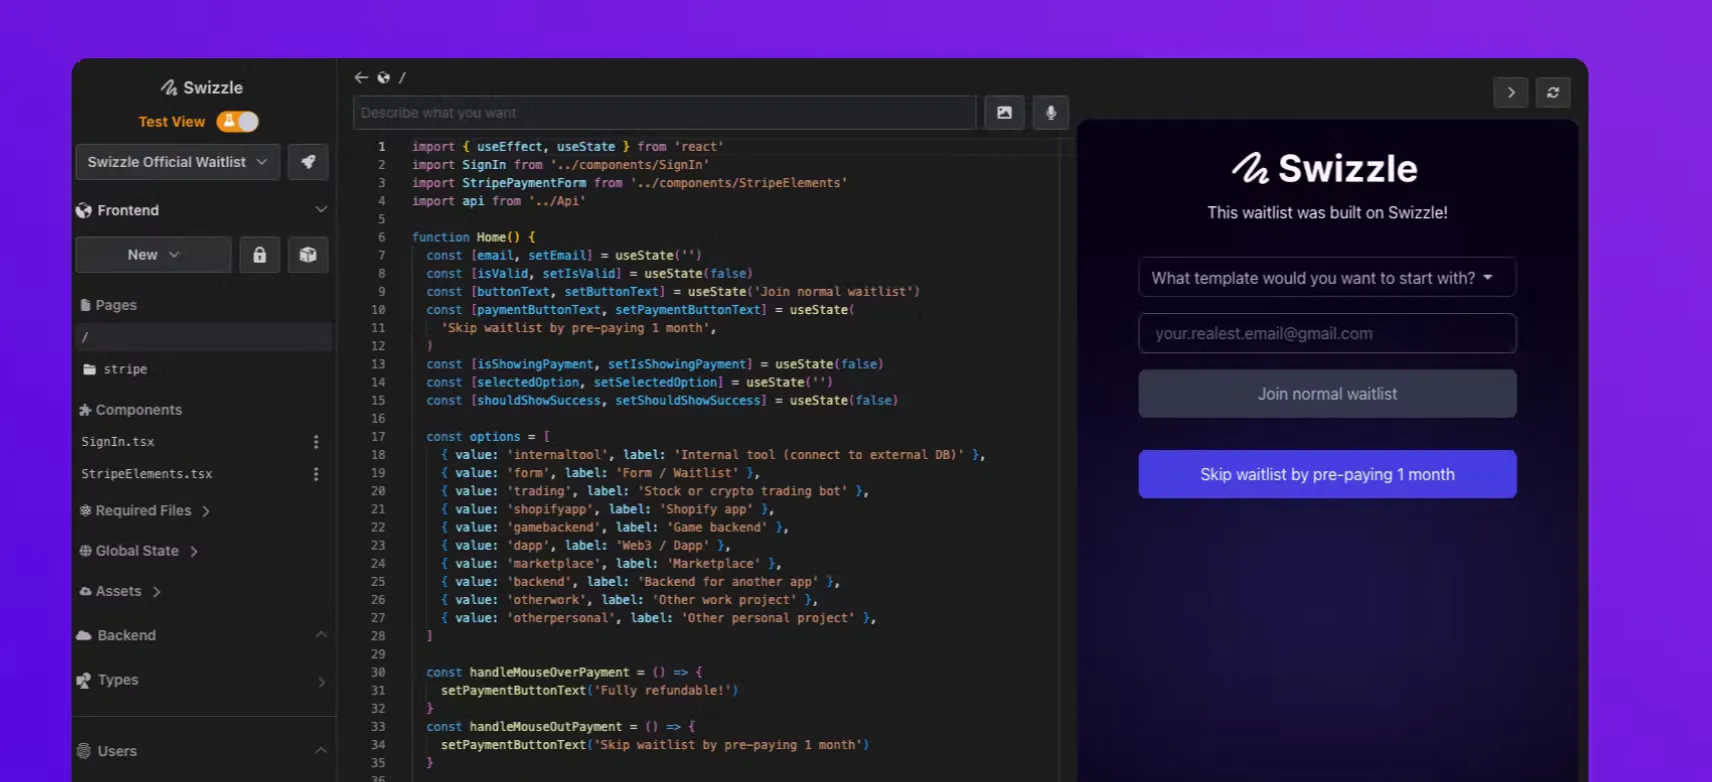Click the back arrow above the editor
The image size is (1712, 782).
[361, 77]
